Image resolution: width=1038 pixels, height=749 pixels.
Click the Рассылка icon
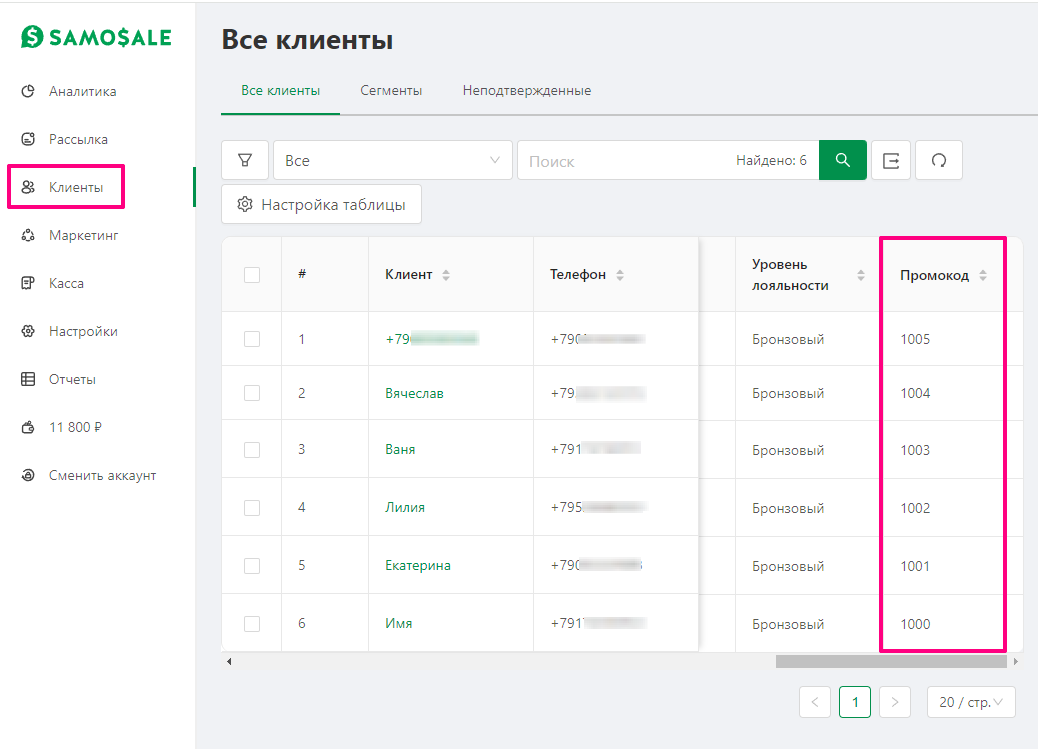(28, 139)
